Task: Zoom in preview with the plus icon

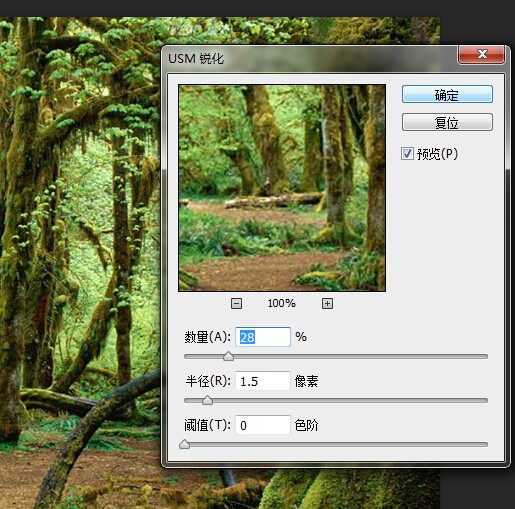Action: pyautogui.click(x=327, y=303)
